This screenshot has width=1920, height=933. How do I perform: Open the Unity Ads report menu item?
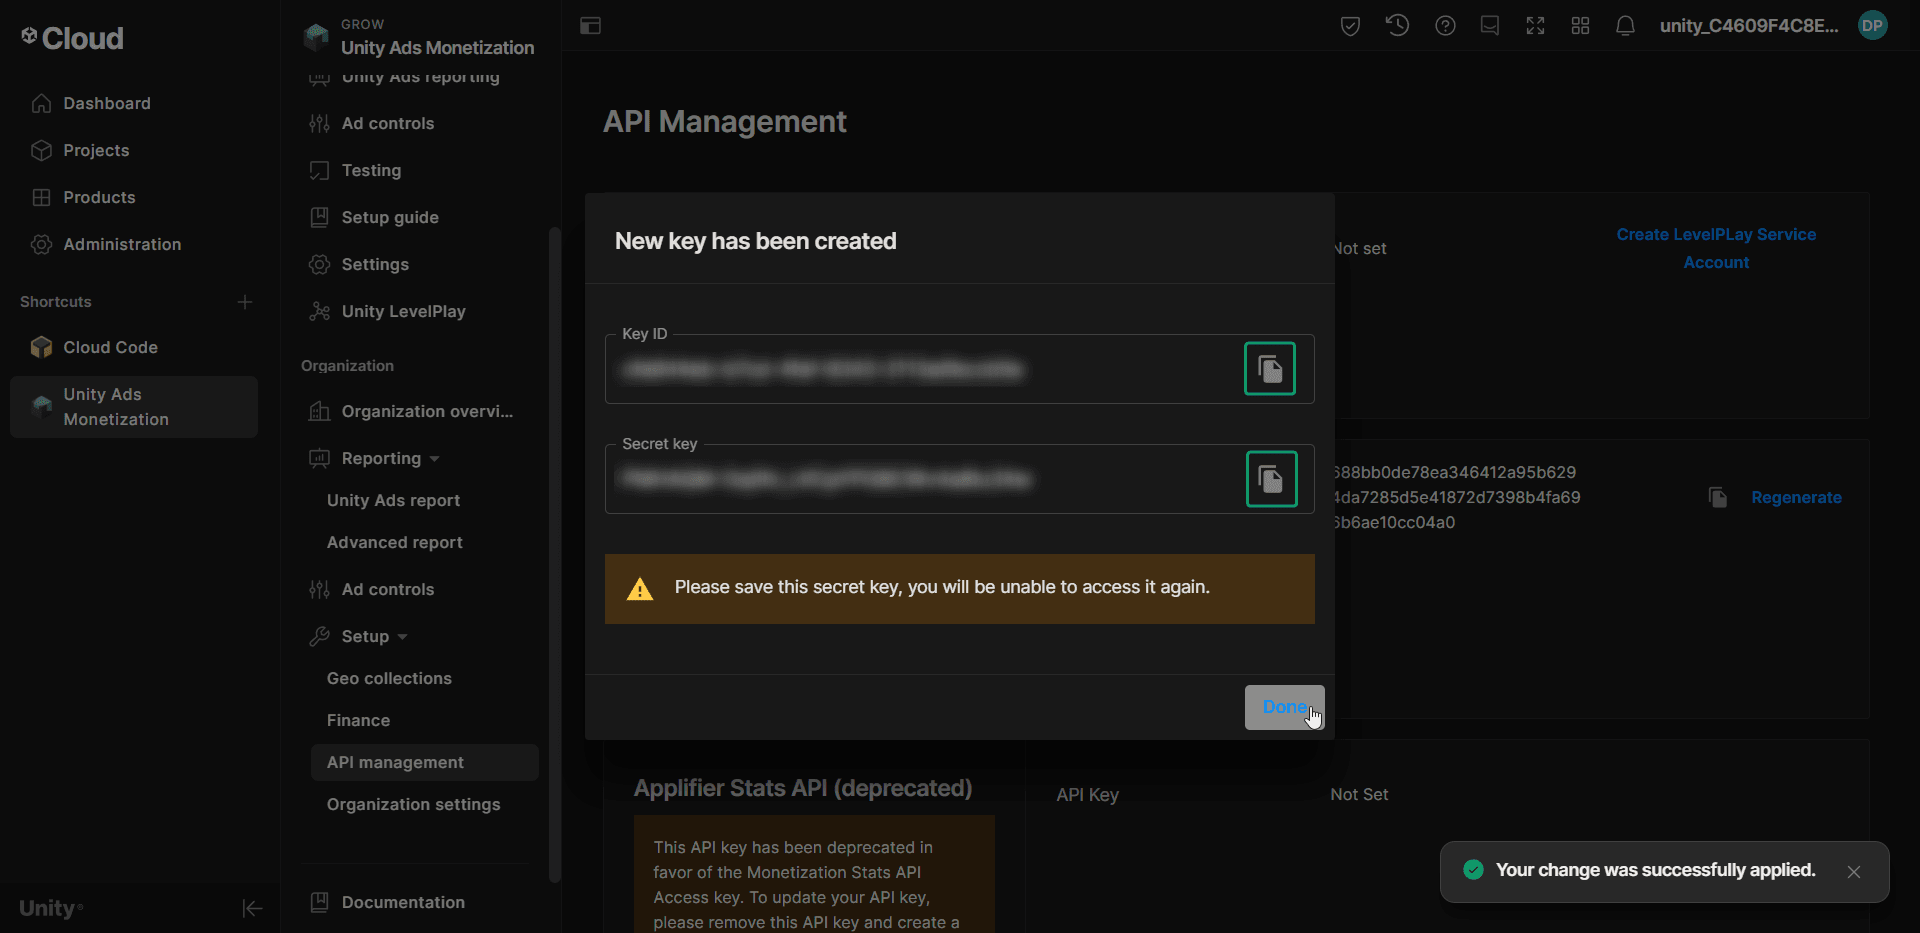(393, 500)
